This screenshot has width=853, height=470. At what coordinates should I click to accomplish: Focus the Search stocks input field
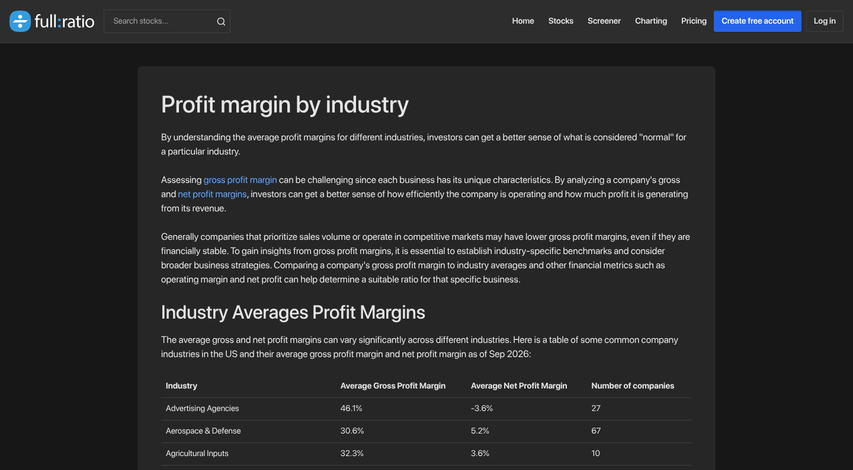coord(167,21)
